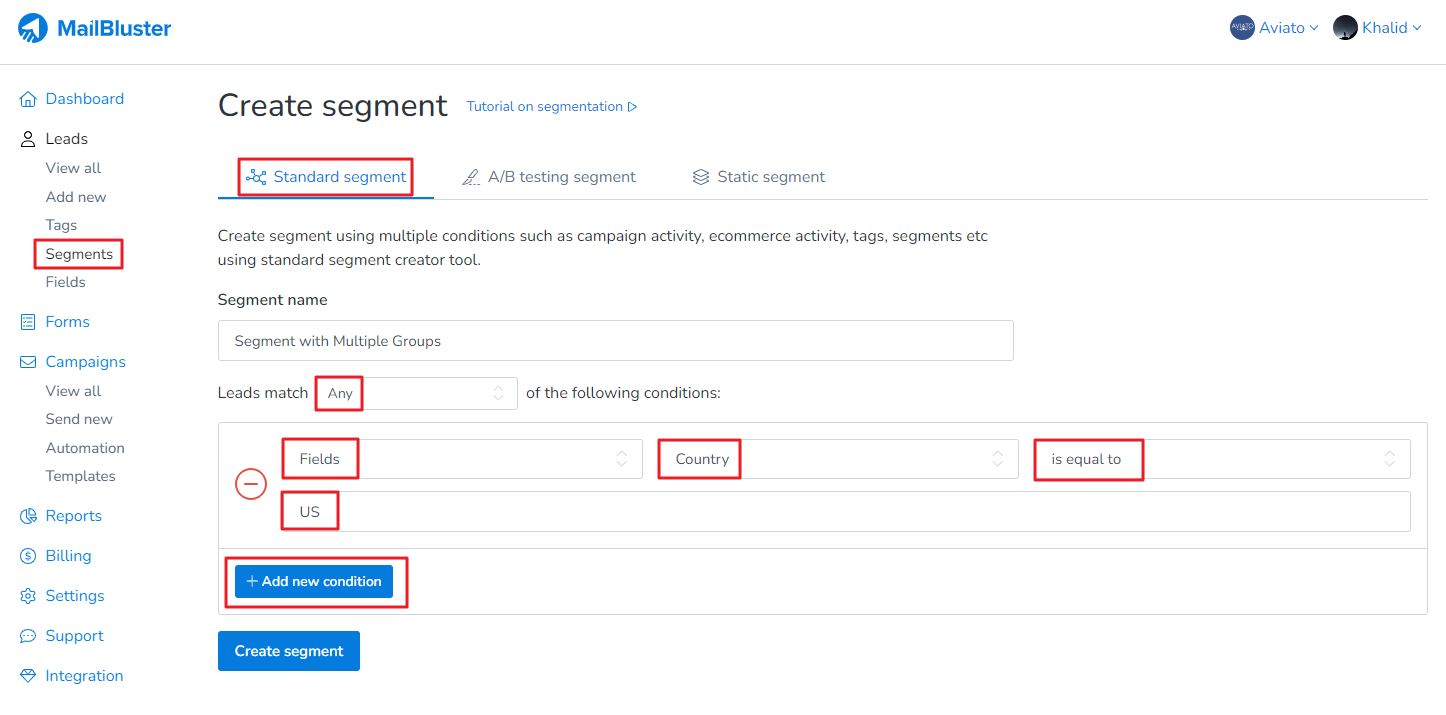1446x715 pixels.
Task: Click the Support chat bubble icon
Action: (27, 635)
